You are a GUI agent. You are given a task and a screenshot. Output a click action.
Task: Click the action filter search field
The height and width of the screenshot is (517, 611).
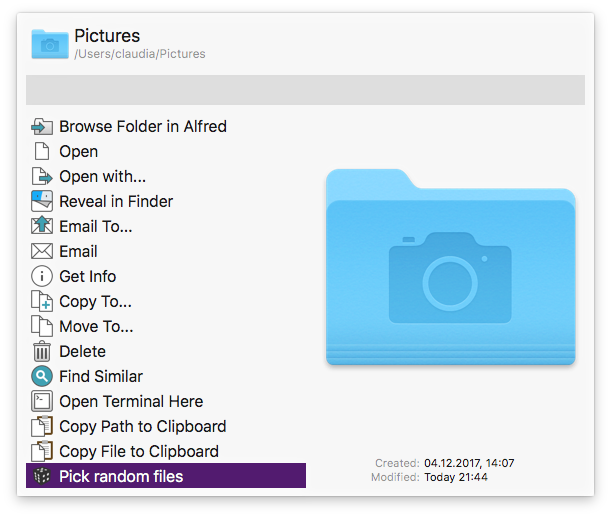coord(305,90)
